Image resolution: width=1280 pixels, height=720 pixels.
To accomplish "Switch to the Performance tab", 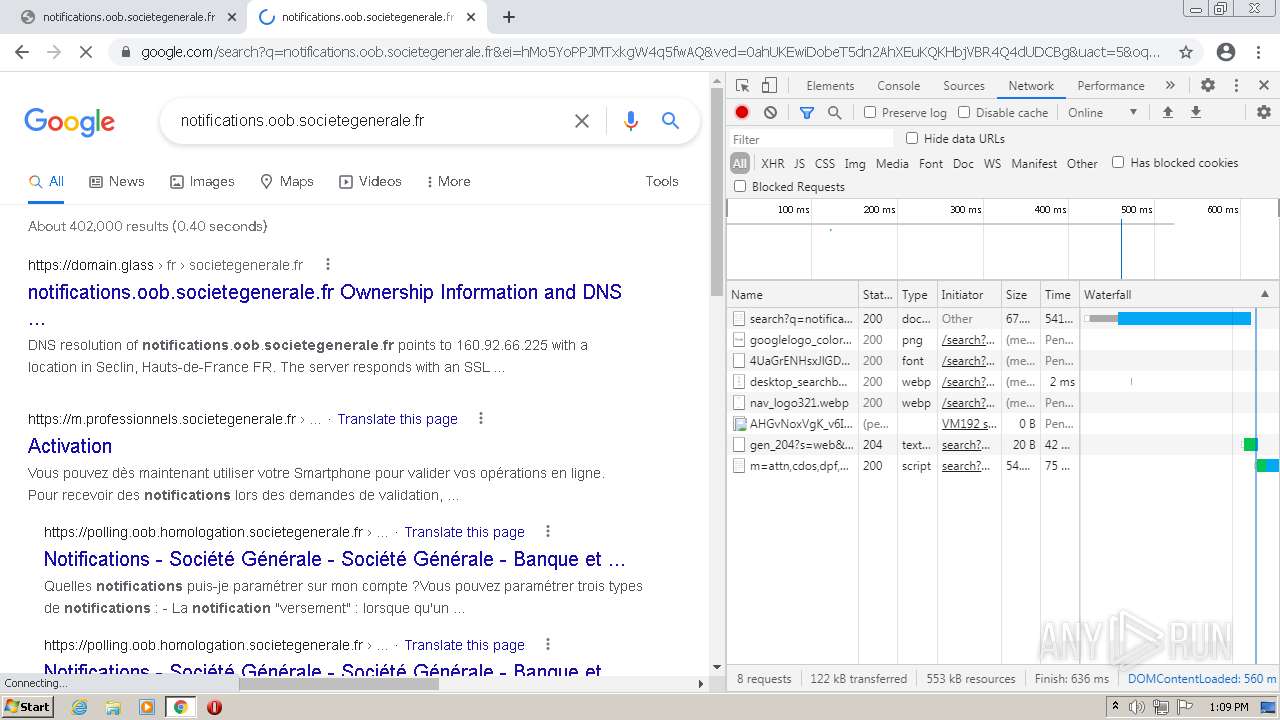I will click(1111, 86).
